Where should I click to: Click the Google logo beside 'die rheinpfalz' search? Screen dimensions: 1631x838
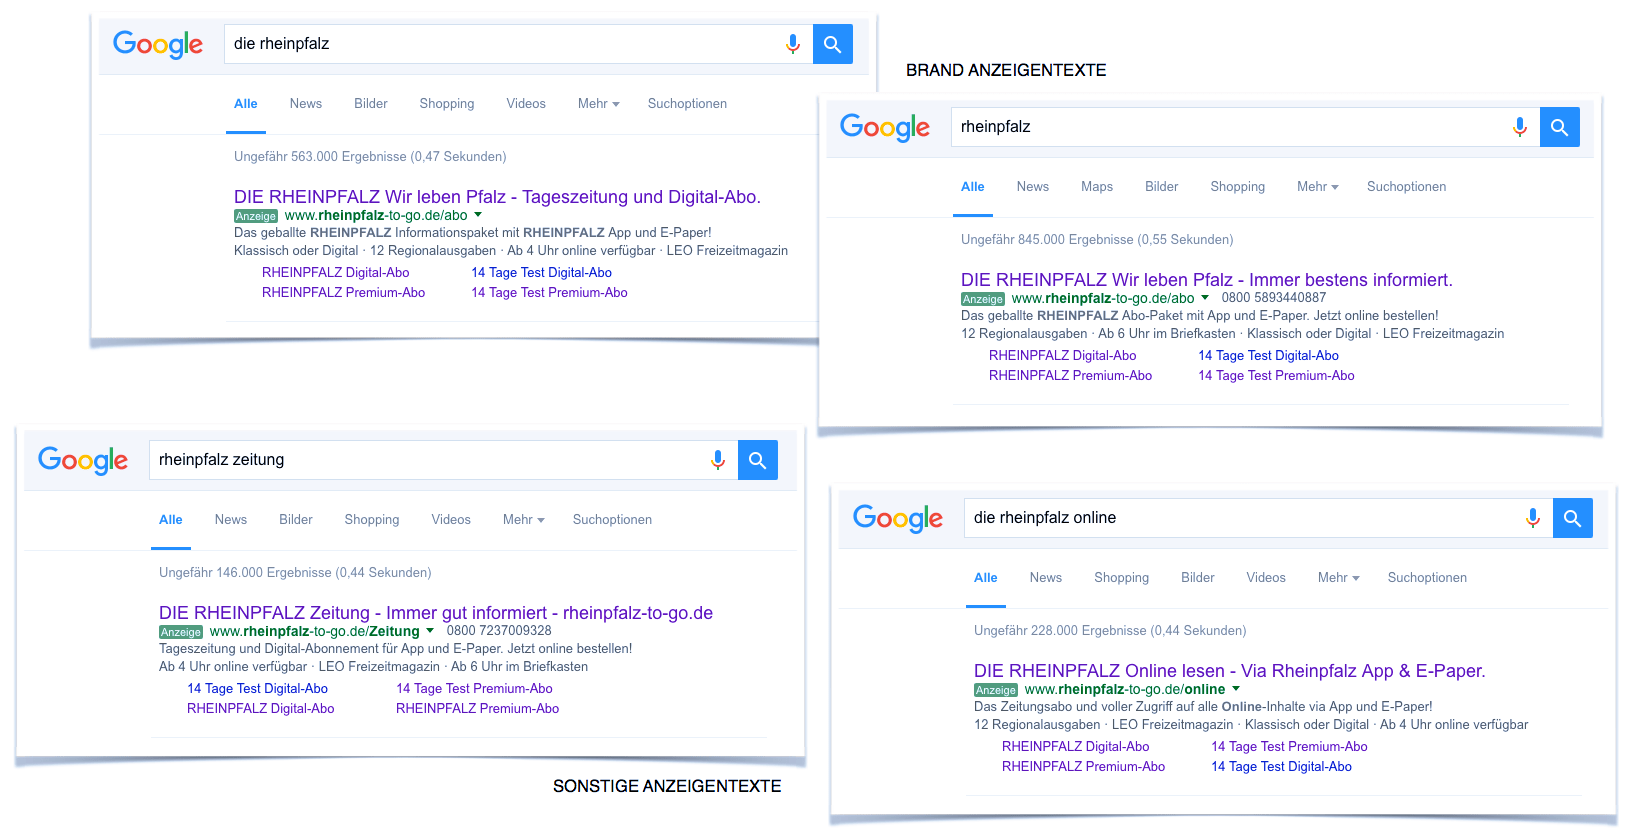pos(158,45)
